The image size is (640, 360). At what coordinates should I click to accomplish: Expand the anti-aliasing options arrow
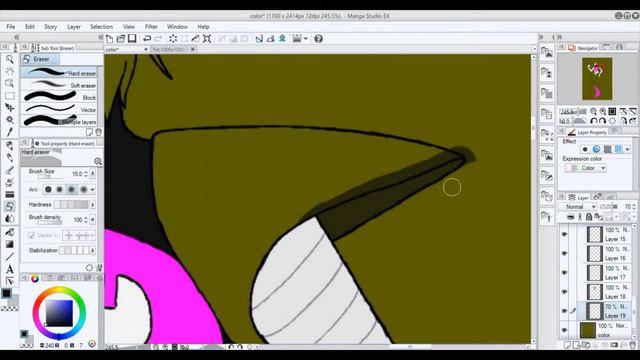(93, 189)
